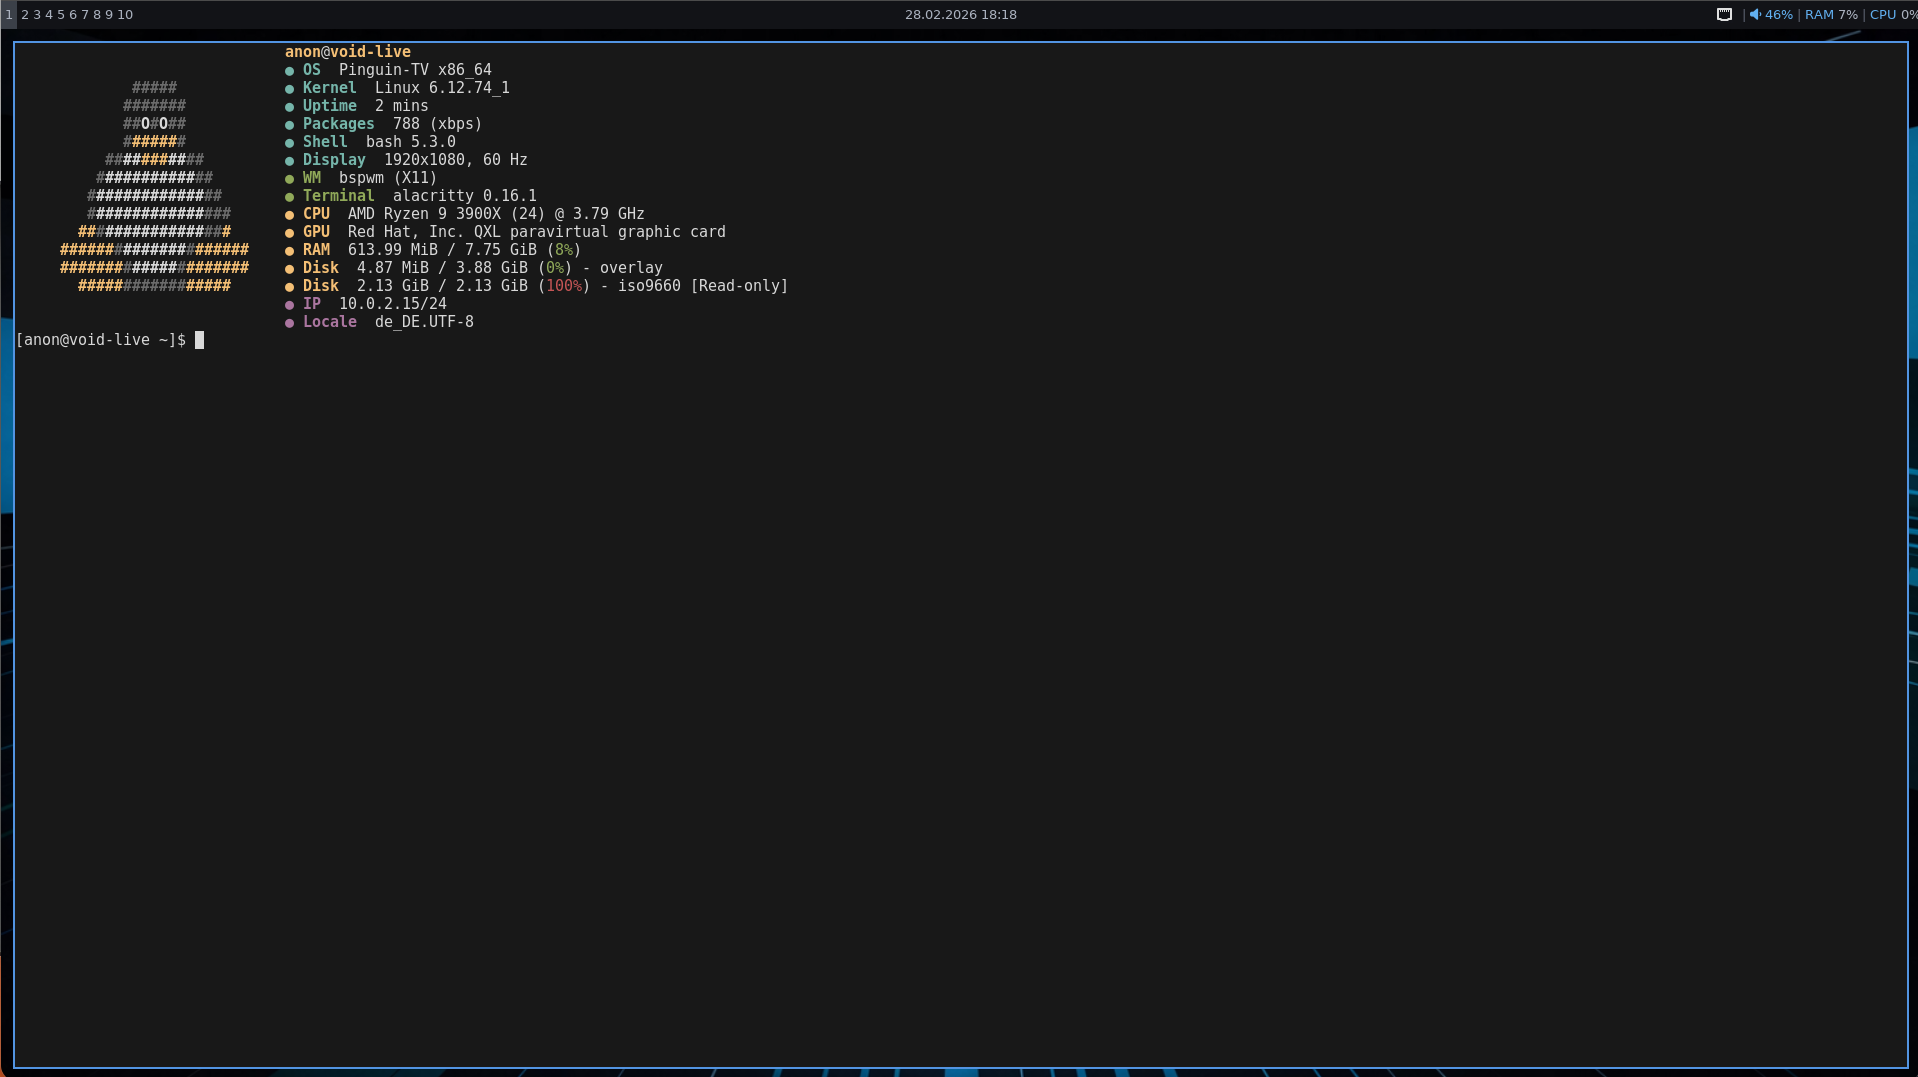Image resolution: width=1918 pixels, height=1077 pixels.
Task: Switch to workspace 9
Action: point(109,15)
